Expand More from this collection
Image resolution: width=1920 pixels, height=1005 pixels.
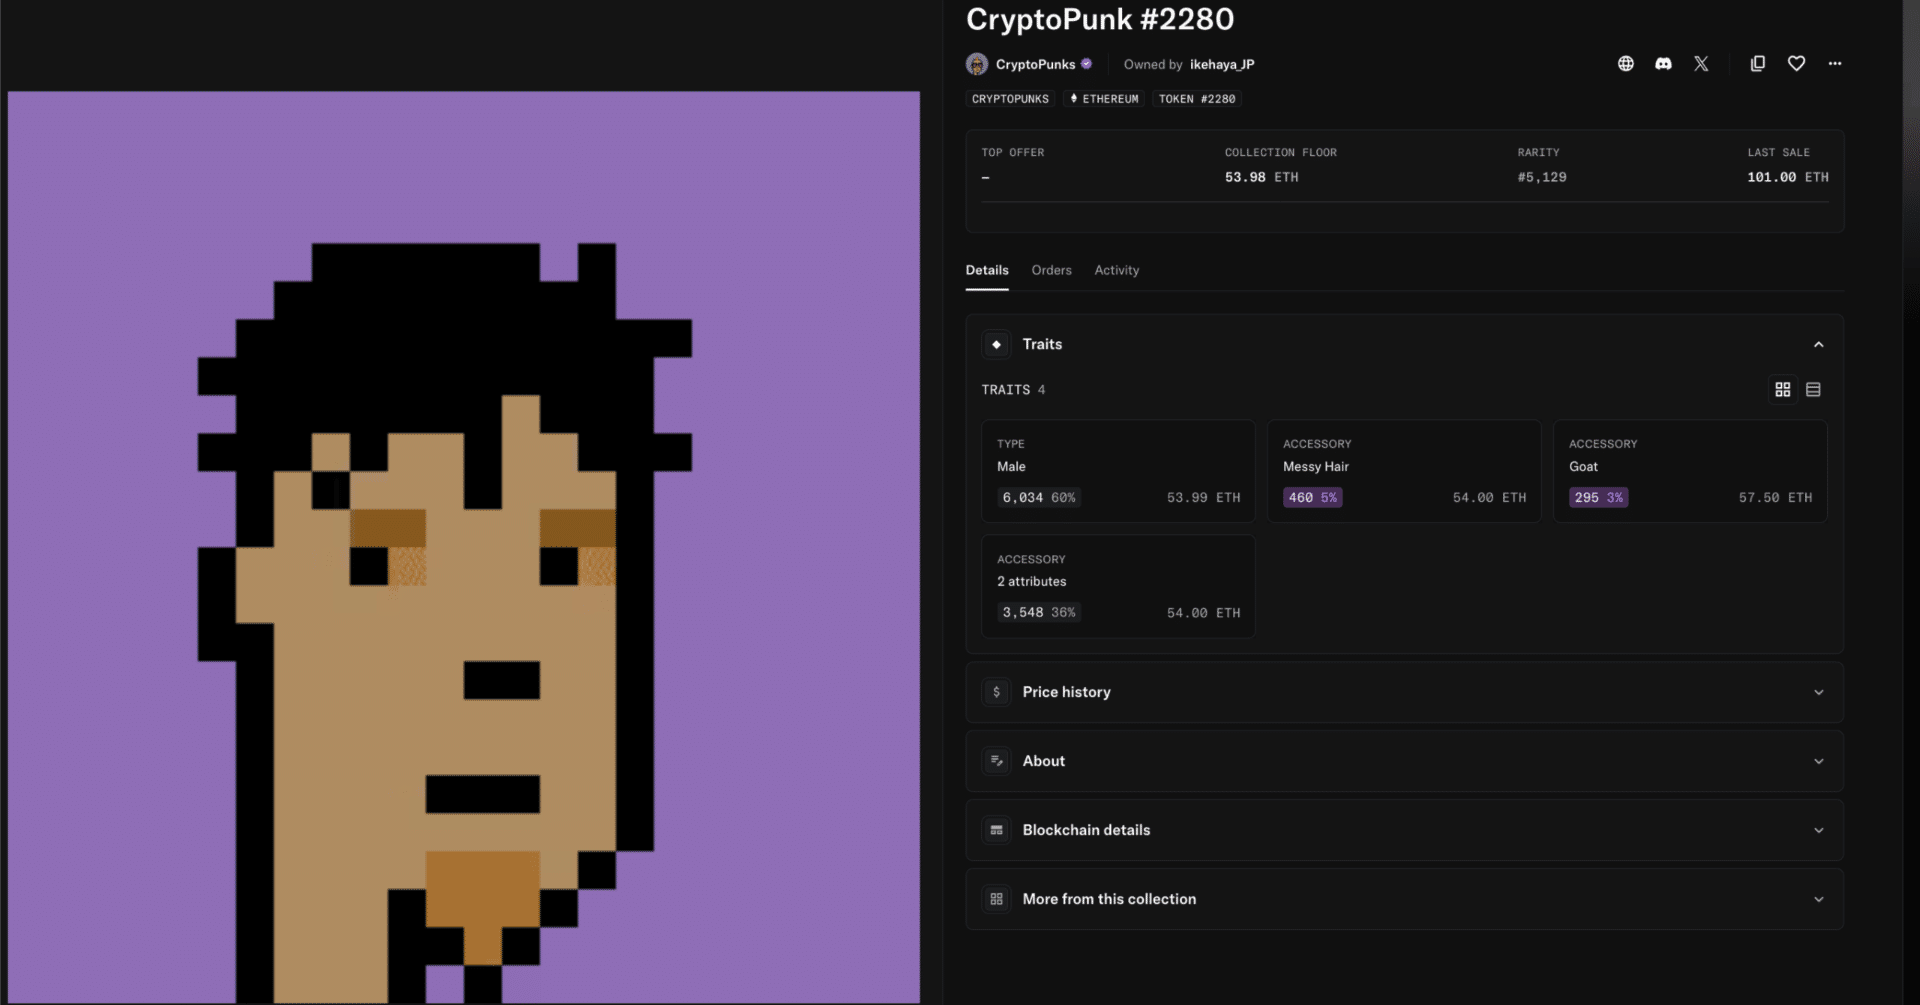coord(1404,899)
